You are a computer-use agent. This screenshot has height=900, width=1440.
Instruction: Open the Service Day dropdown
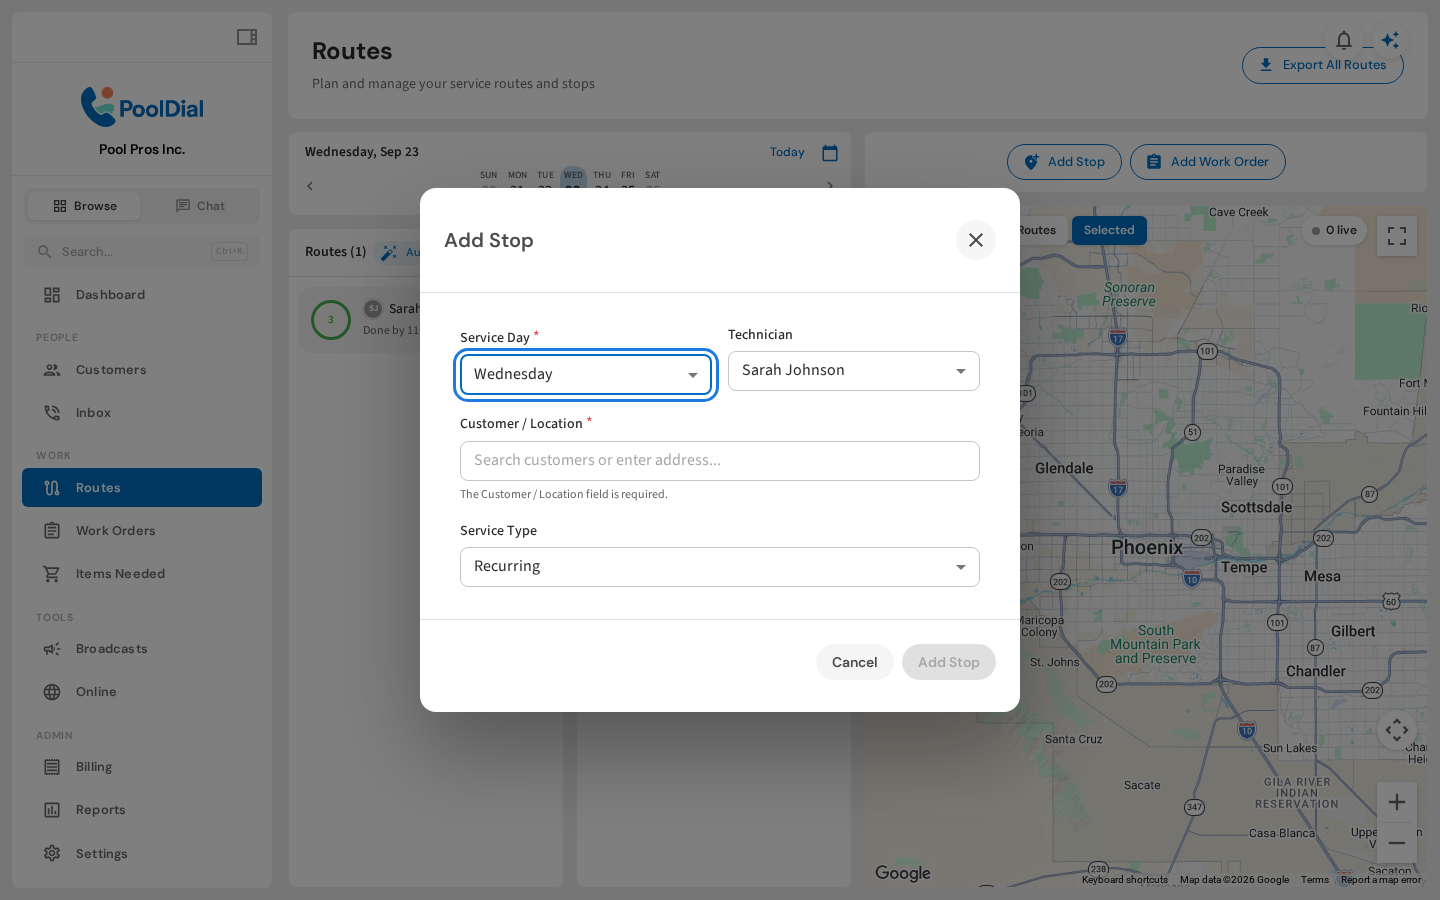tap(586, 375)
